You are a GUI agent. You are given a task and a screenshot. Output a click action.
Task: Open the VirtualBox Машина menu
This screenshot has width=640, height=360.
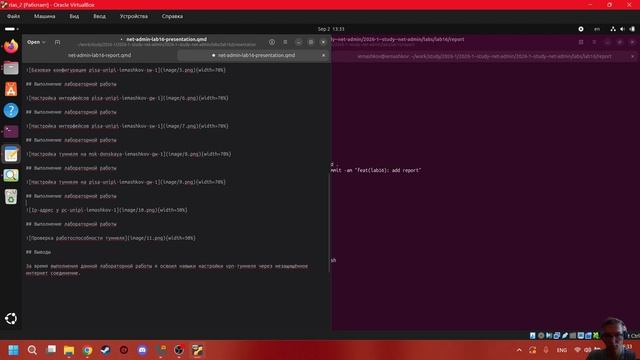(x=44, y=16)
